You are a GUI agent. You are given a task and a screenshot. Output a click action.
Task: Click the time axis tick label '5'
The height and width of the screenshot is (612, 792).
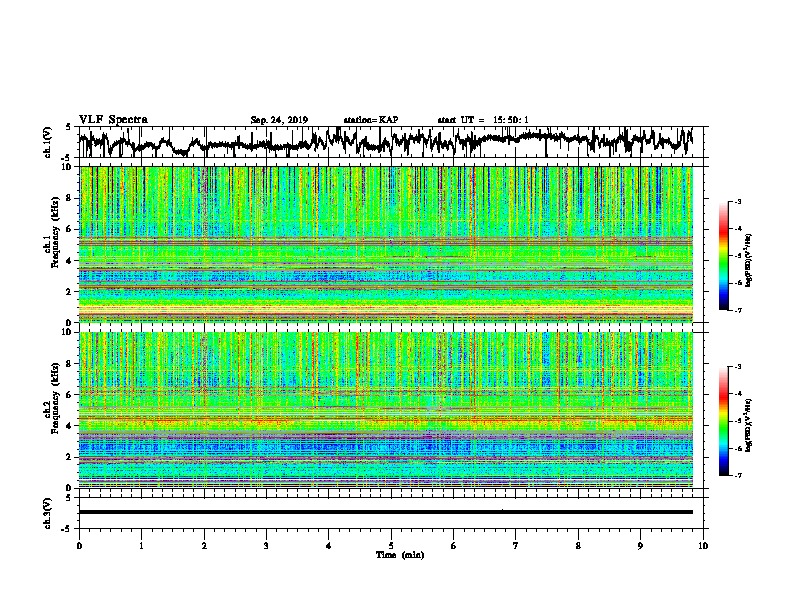[391, 545]
